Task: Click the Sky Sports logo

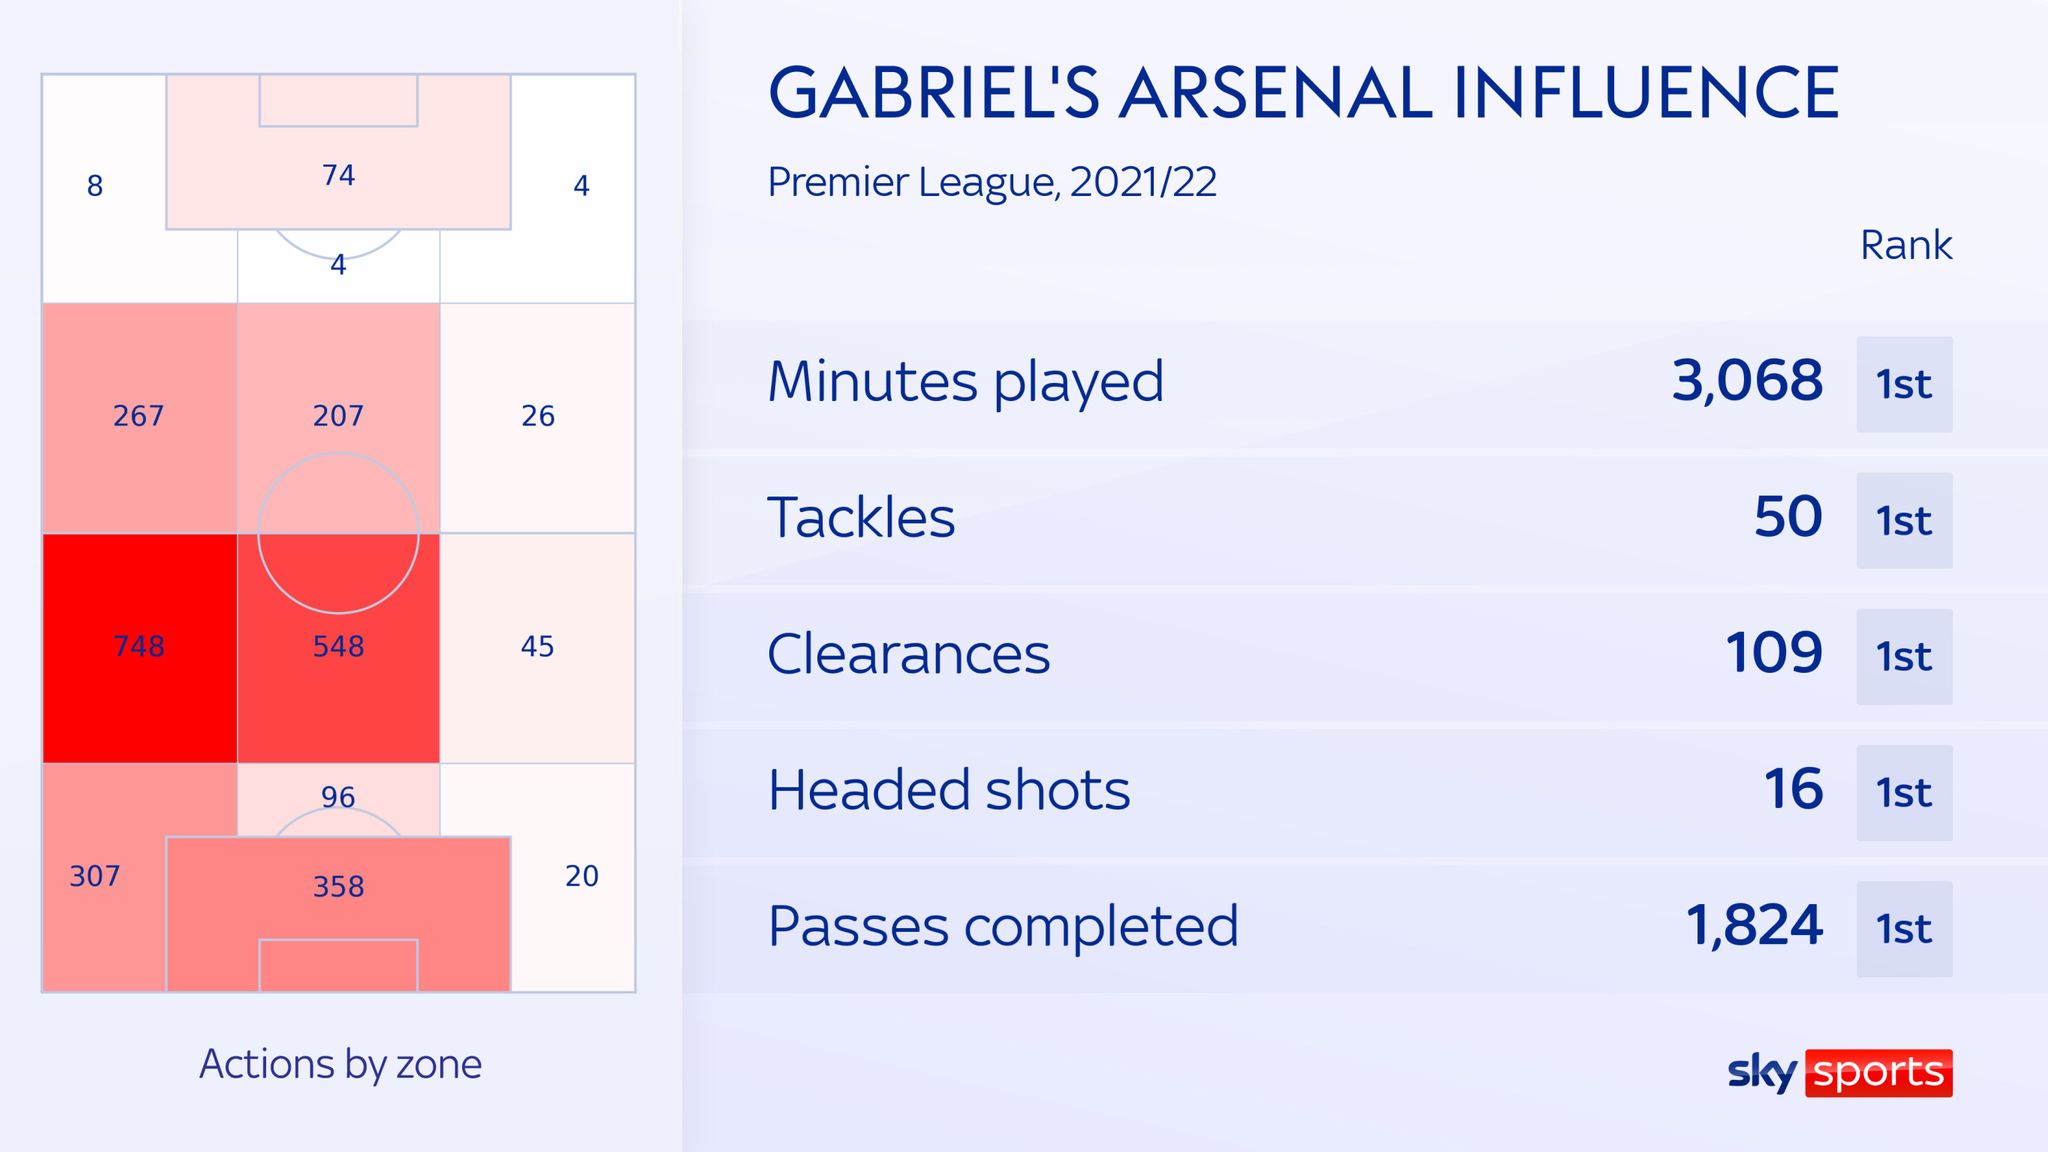Action: [x=1840, y=1072]
